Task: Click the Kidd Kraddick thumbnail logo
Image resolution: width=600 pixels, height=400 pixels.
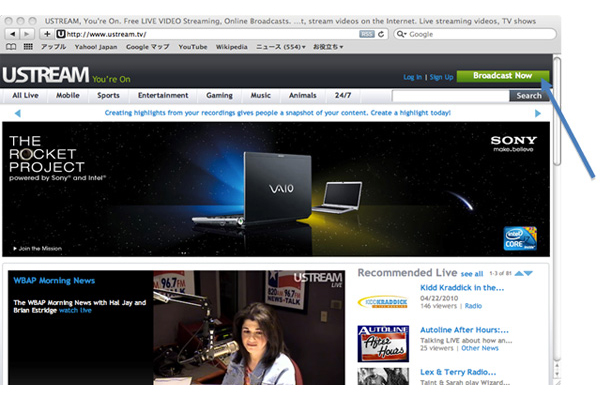Action: (383, 302)
